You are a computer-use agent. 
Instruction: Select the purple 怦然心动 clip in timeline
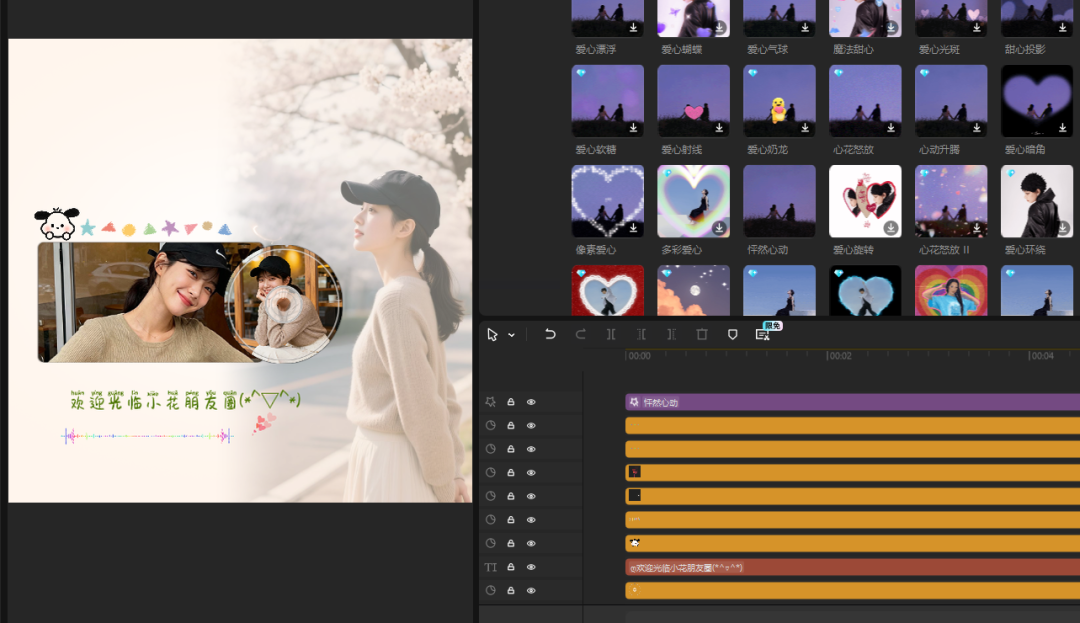(850, 402)
